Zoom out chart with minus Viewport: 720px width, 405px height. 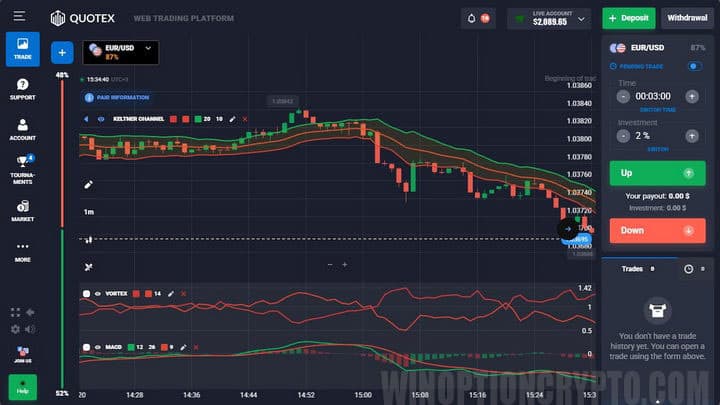click(330, 264)
